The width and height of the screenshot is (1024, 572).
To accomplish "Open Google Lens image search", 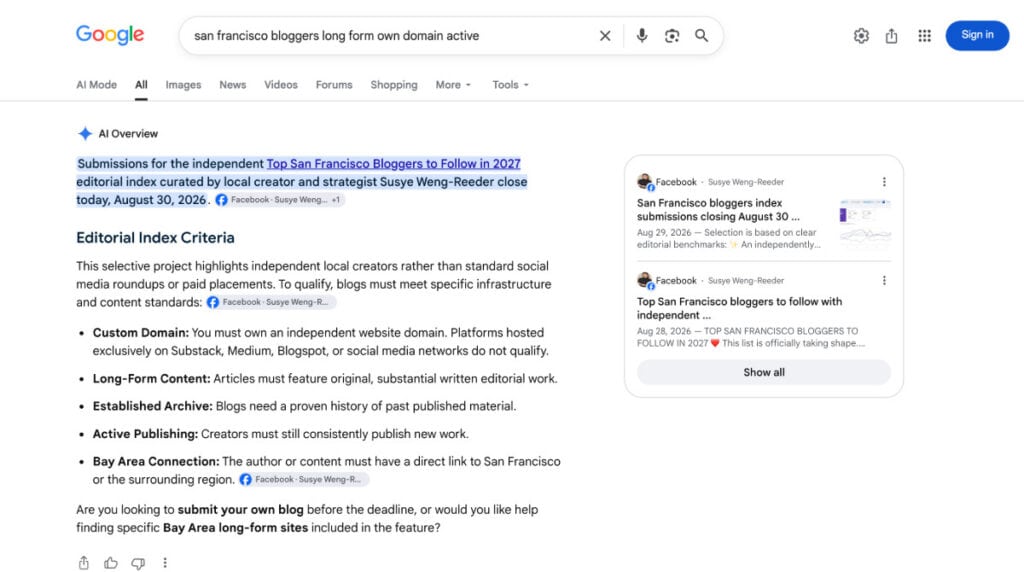I will [x=671, y=36].
